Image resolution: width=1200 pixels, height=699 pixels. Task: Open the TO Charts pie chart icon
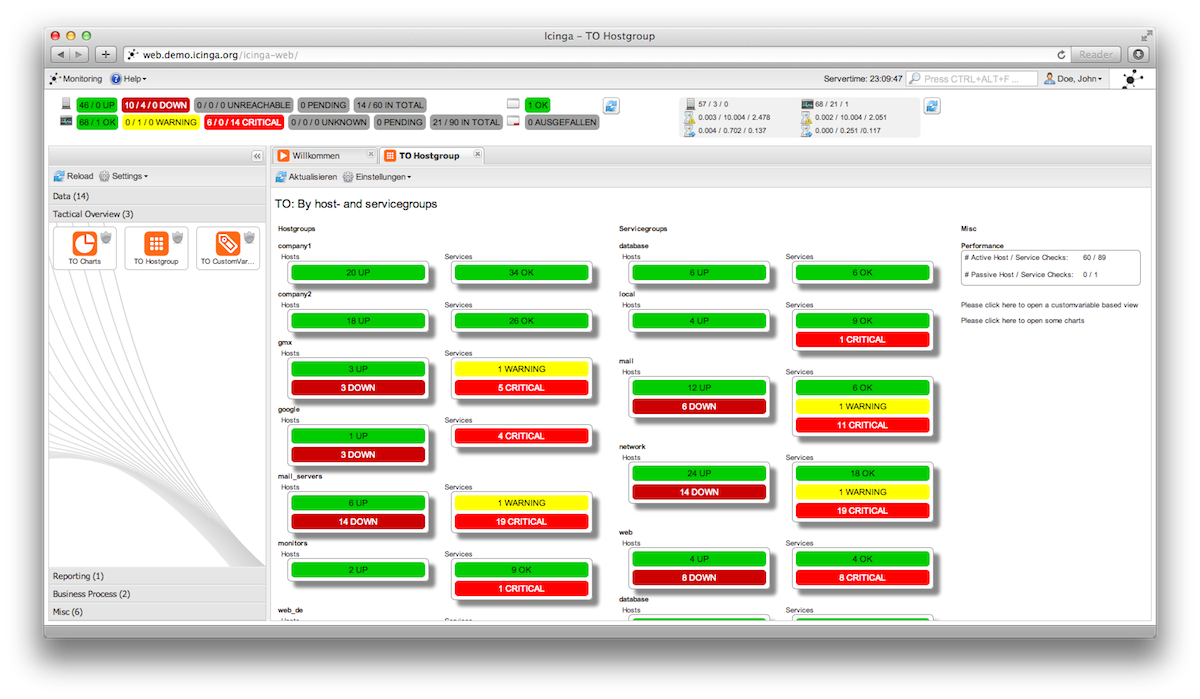click(x=85, y=243)
